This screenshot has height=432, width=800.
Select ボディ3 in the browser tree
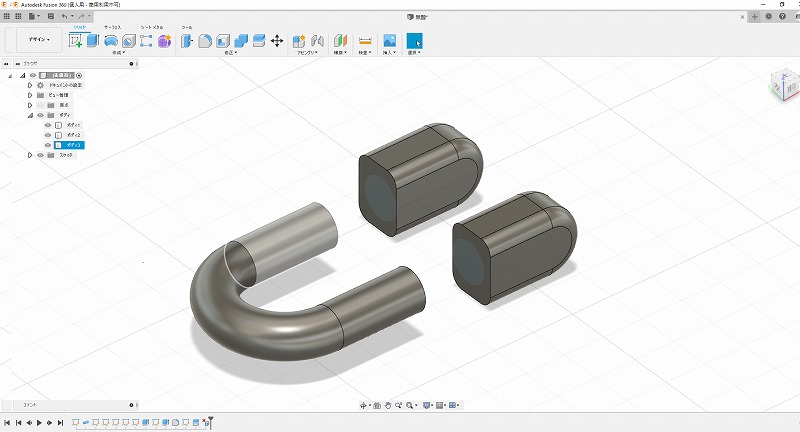[76, 145]
